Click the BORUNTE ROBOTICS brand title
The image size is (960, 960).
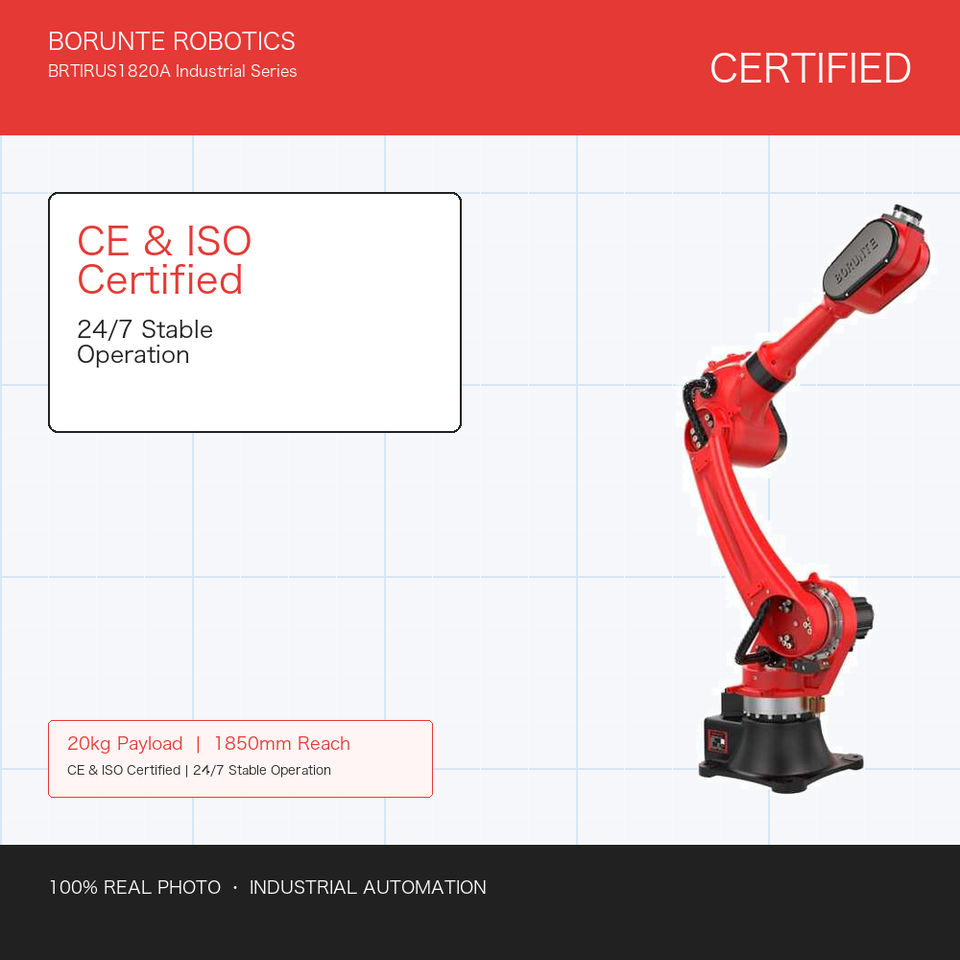point(171,41)
